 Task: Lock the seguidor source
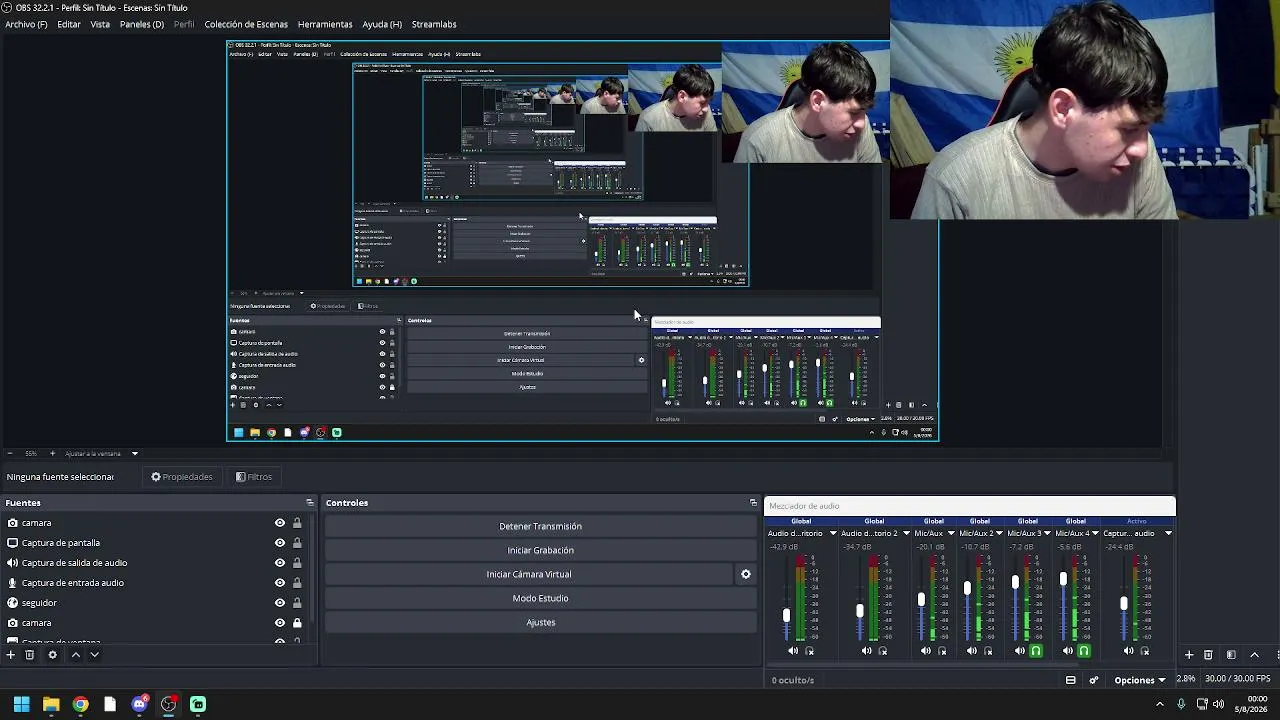tap(297, 603)
